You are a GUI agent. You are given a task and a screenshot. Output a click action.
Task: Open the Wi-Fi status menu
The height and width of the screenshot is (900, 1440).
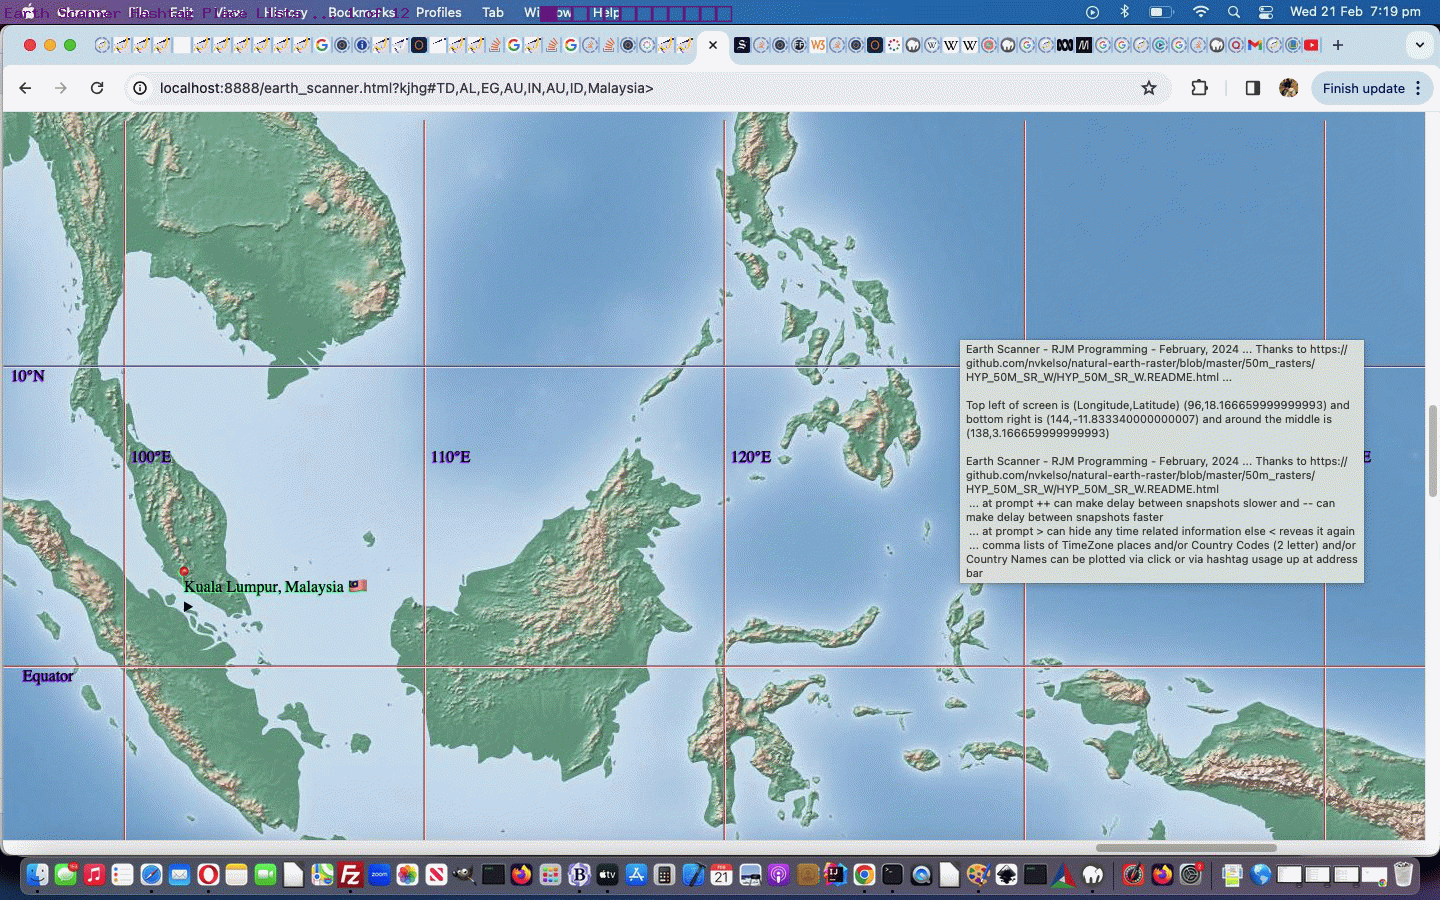click(x=1201, y=12)
